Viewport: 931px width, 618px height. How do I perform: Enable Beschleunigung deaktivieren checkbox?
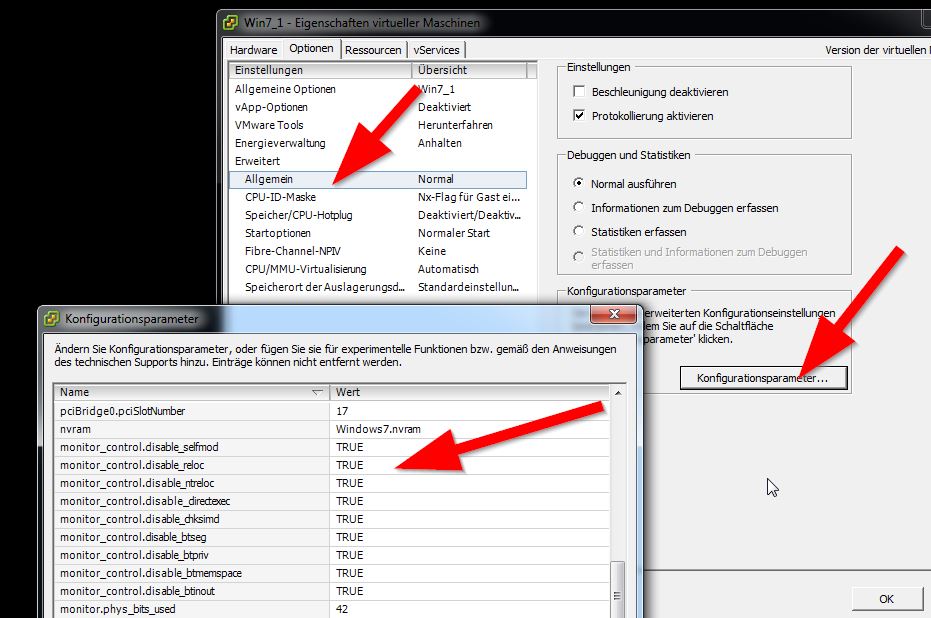point(579,91)
